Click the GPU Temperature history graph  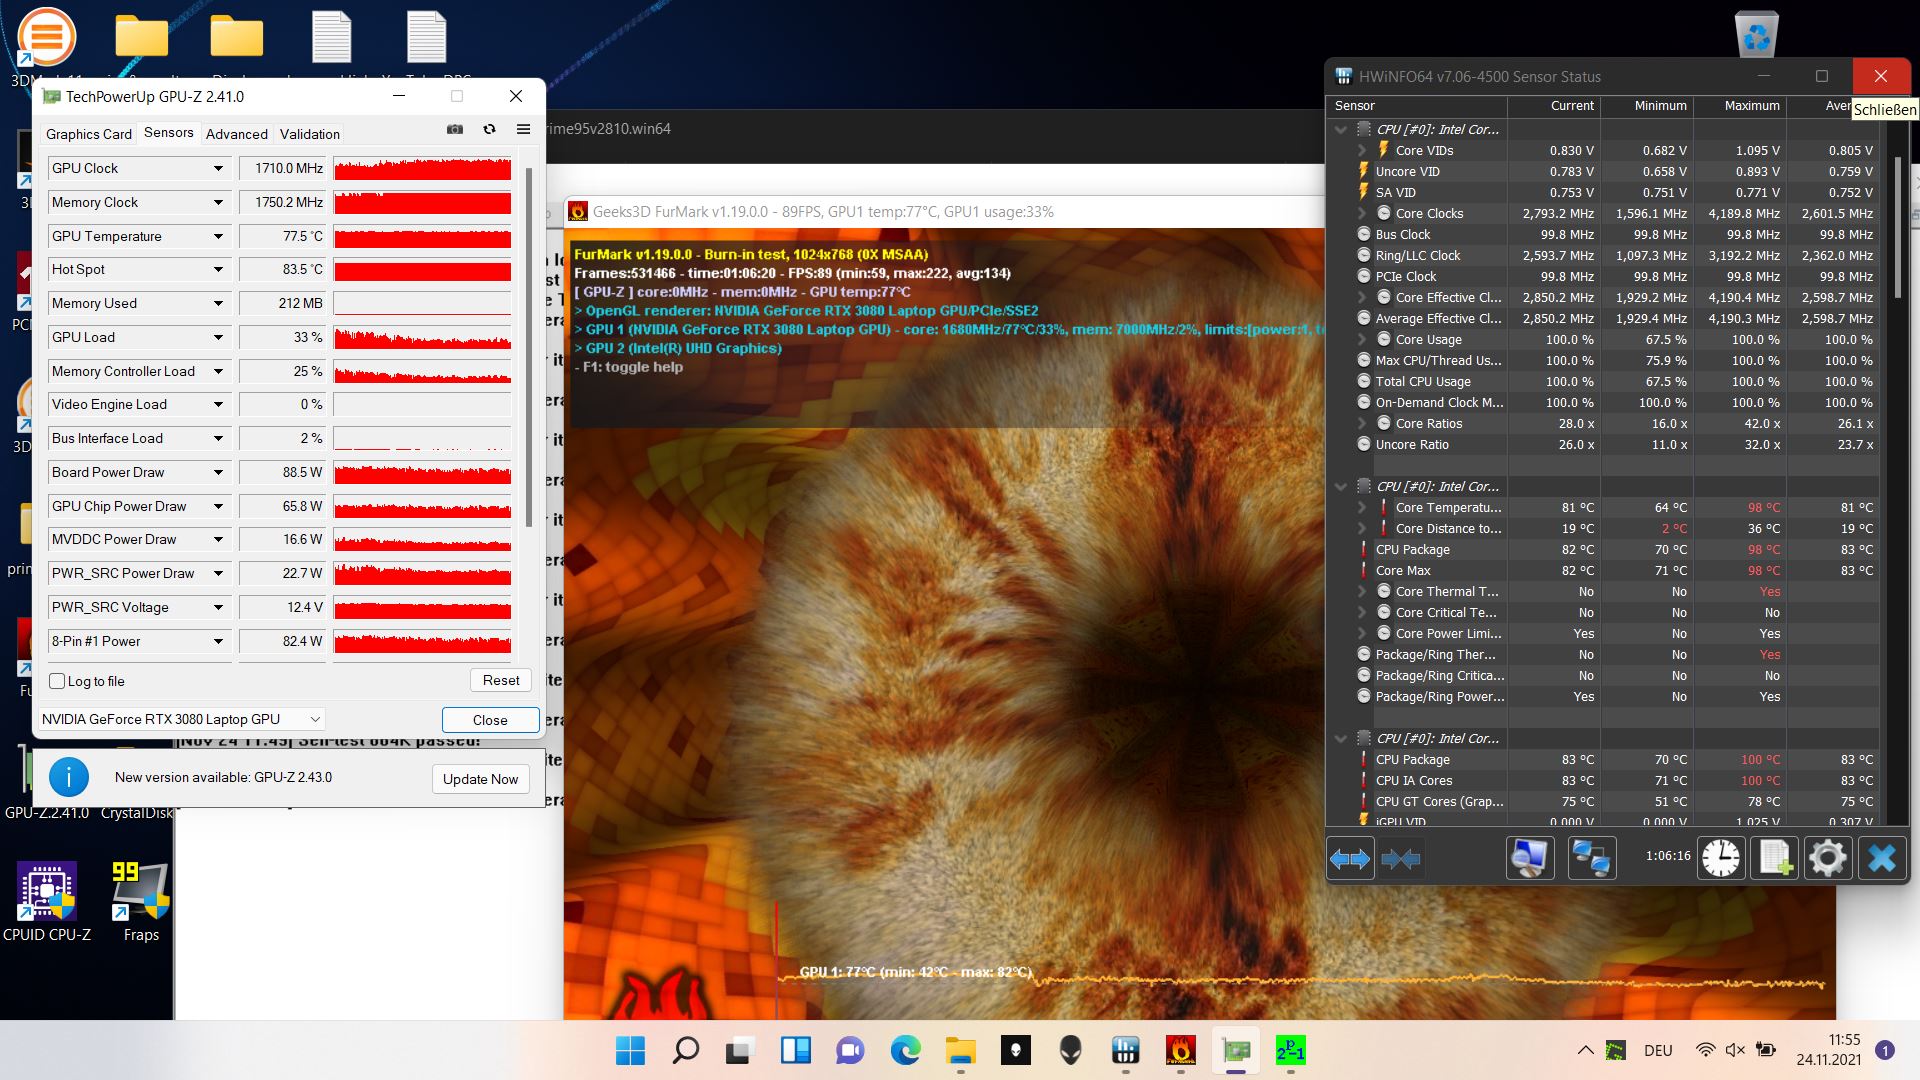(422, 237)
